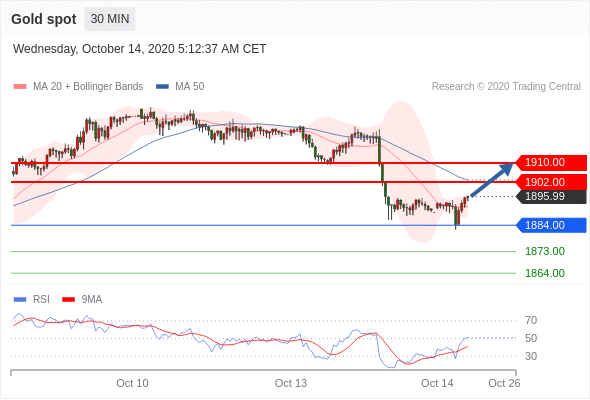Click the RSI 70 level label
This screenshot has height=400, width=590.
(531, 321)
